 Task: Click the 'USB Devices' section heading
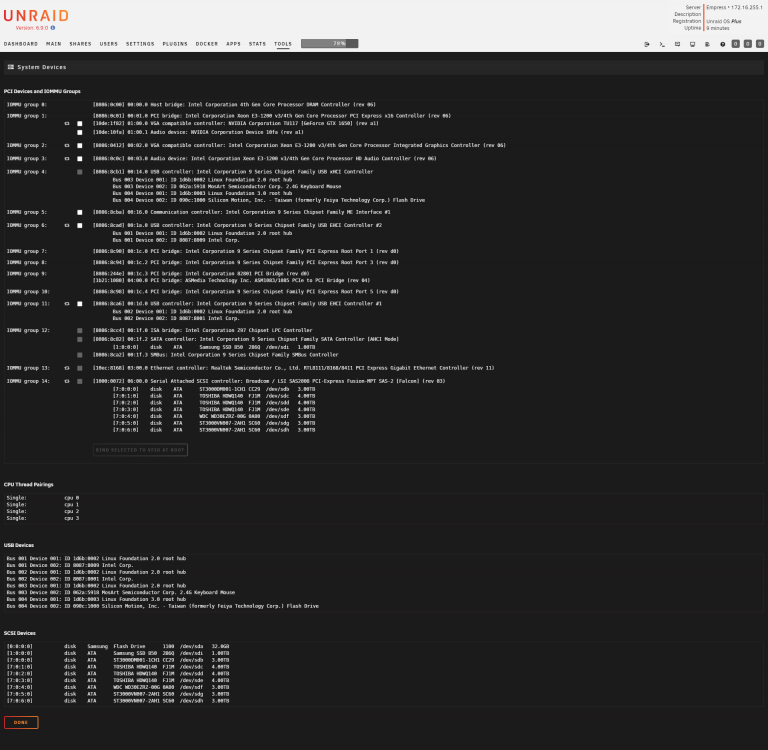click(x=19, y=545)
